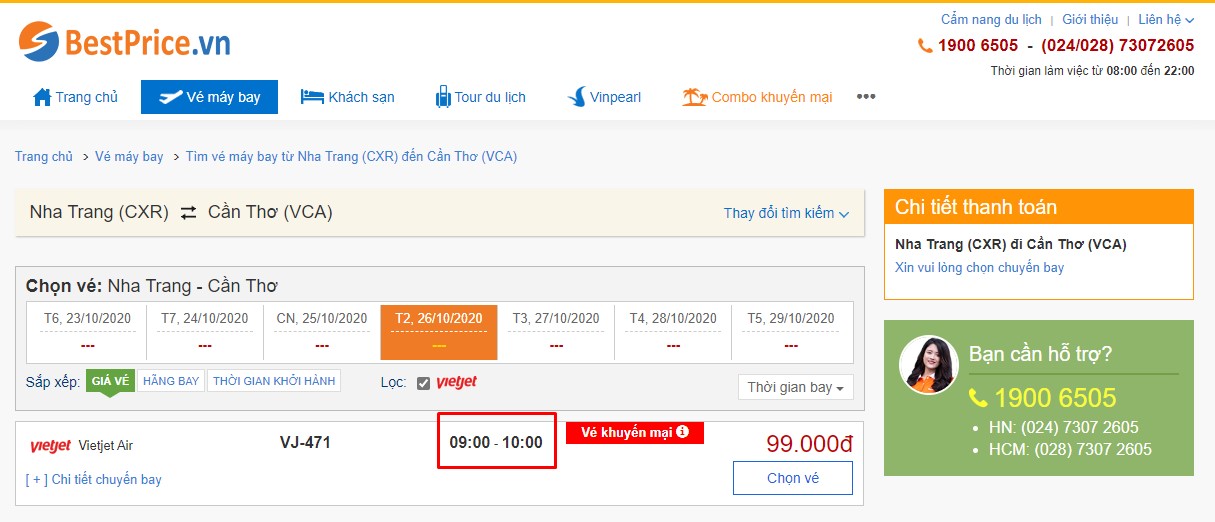
Task: Select date T6, 23/10/2020
Action: pyautogui.click(x=88, y=331)
